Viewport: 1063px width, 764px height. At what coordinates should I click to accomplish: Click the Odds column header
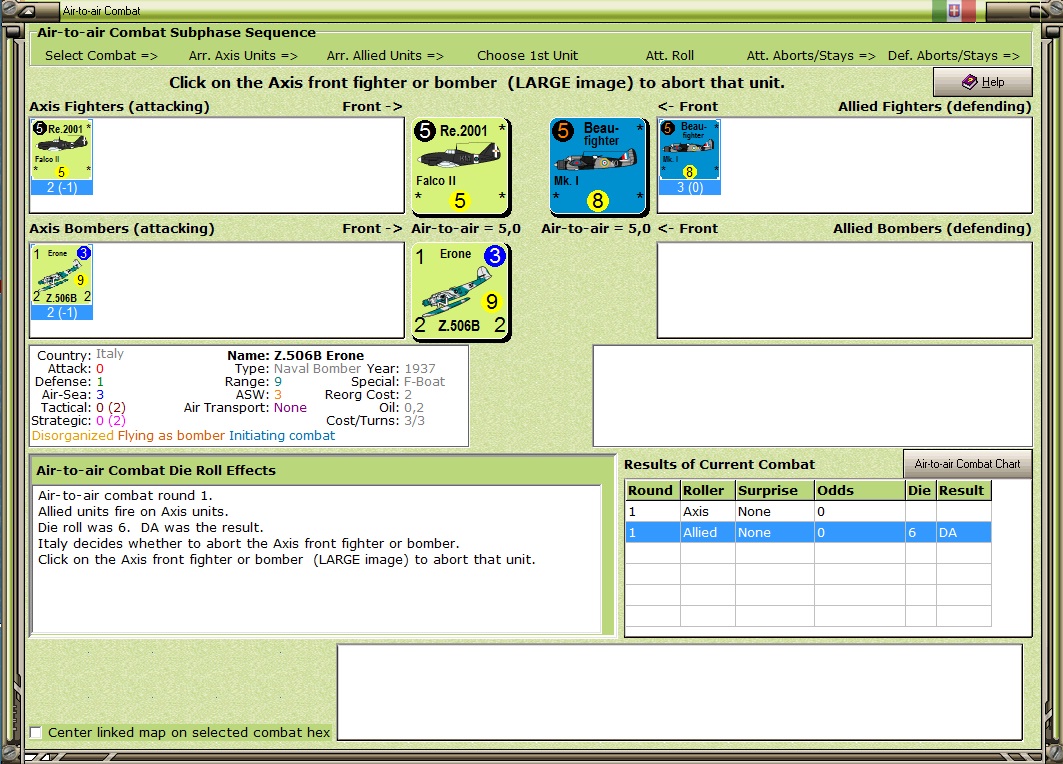coord(860,490)
